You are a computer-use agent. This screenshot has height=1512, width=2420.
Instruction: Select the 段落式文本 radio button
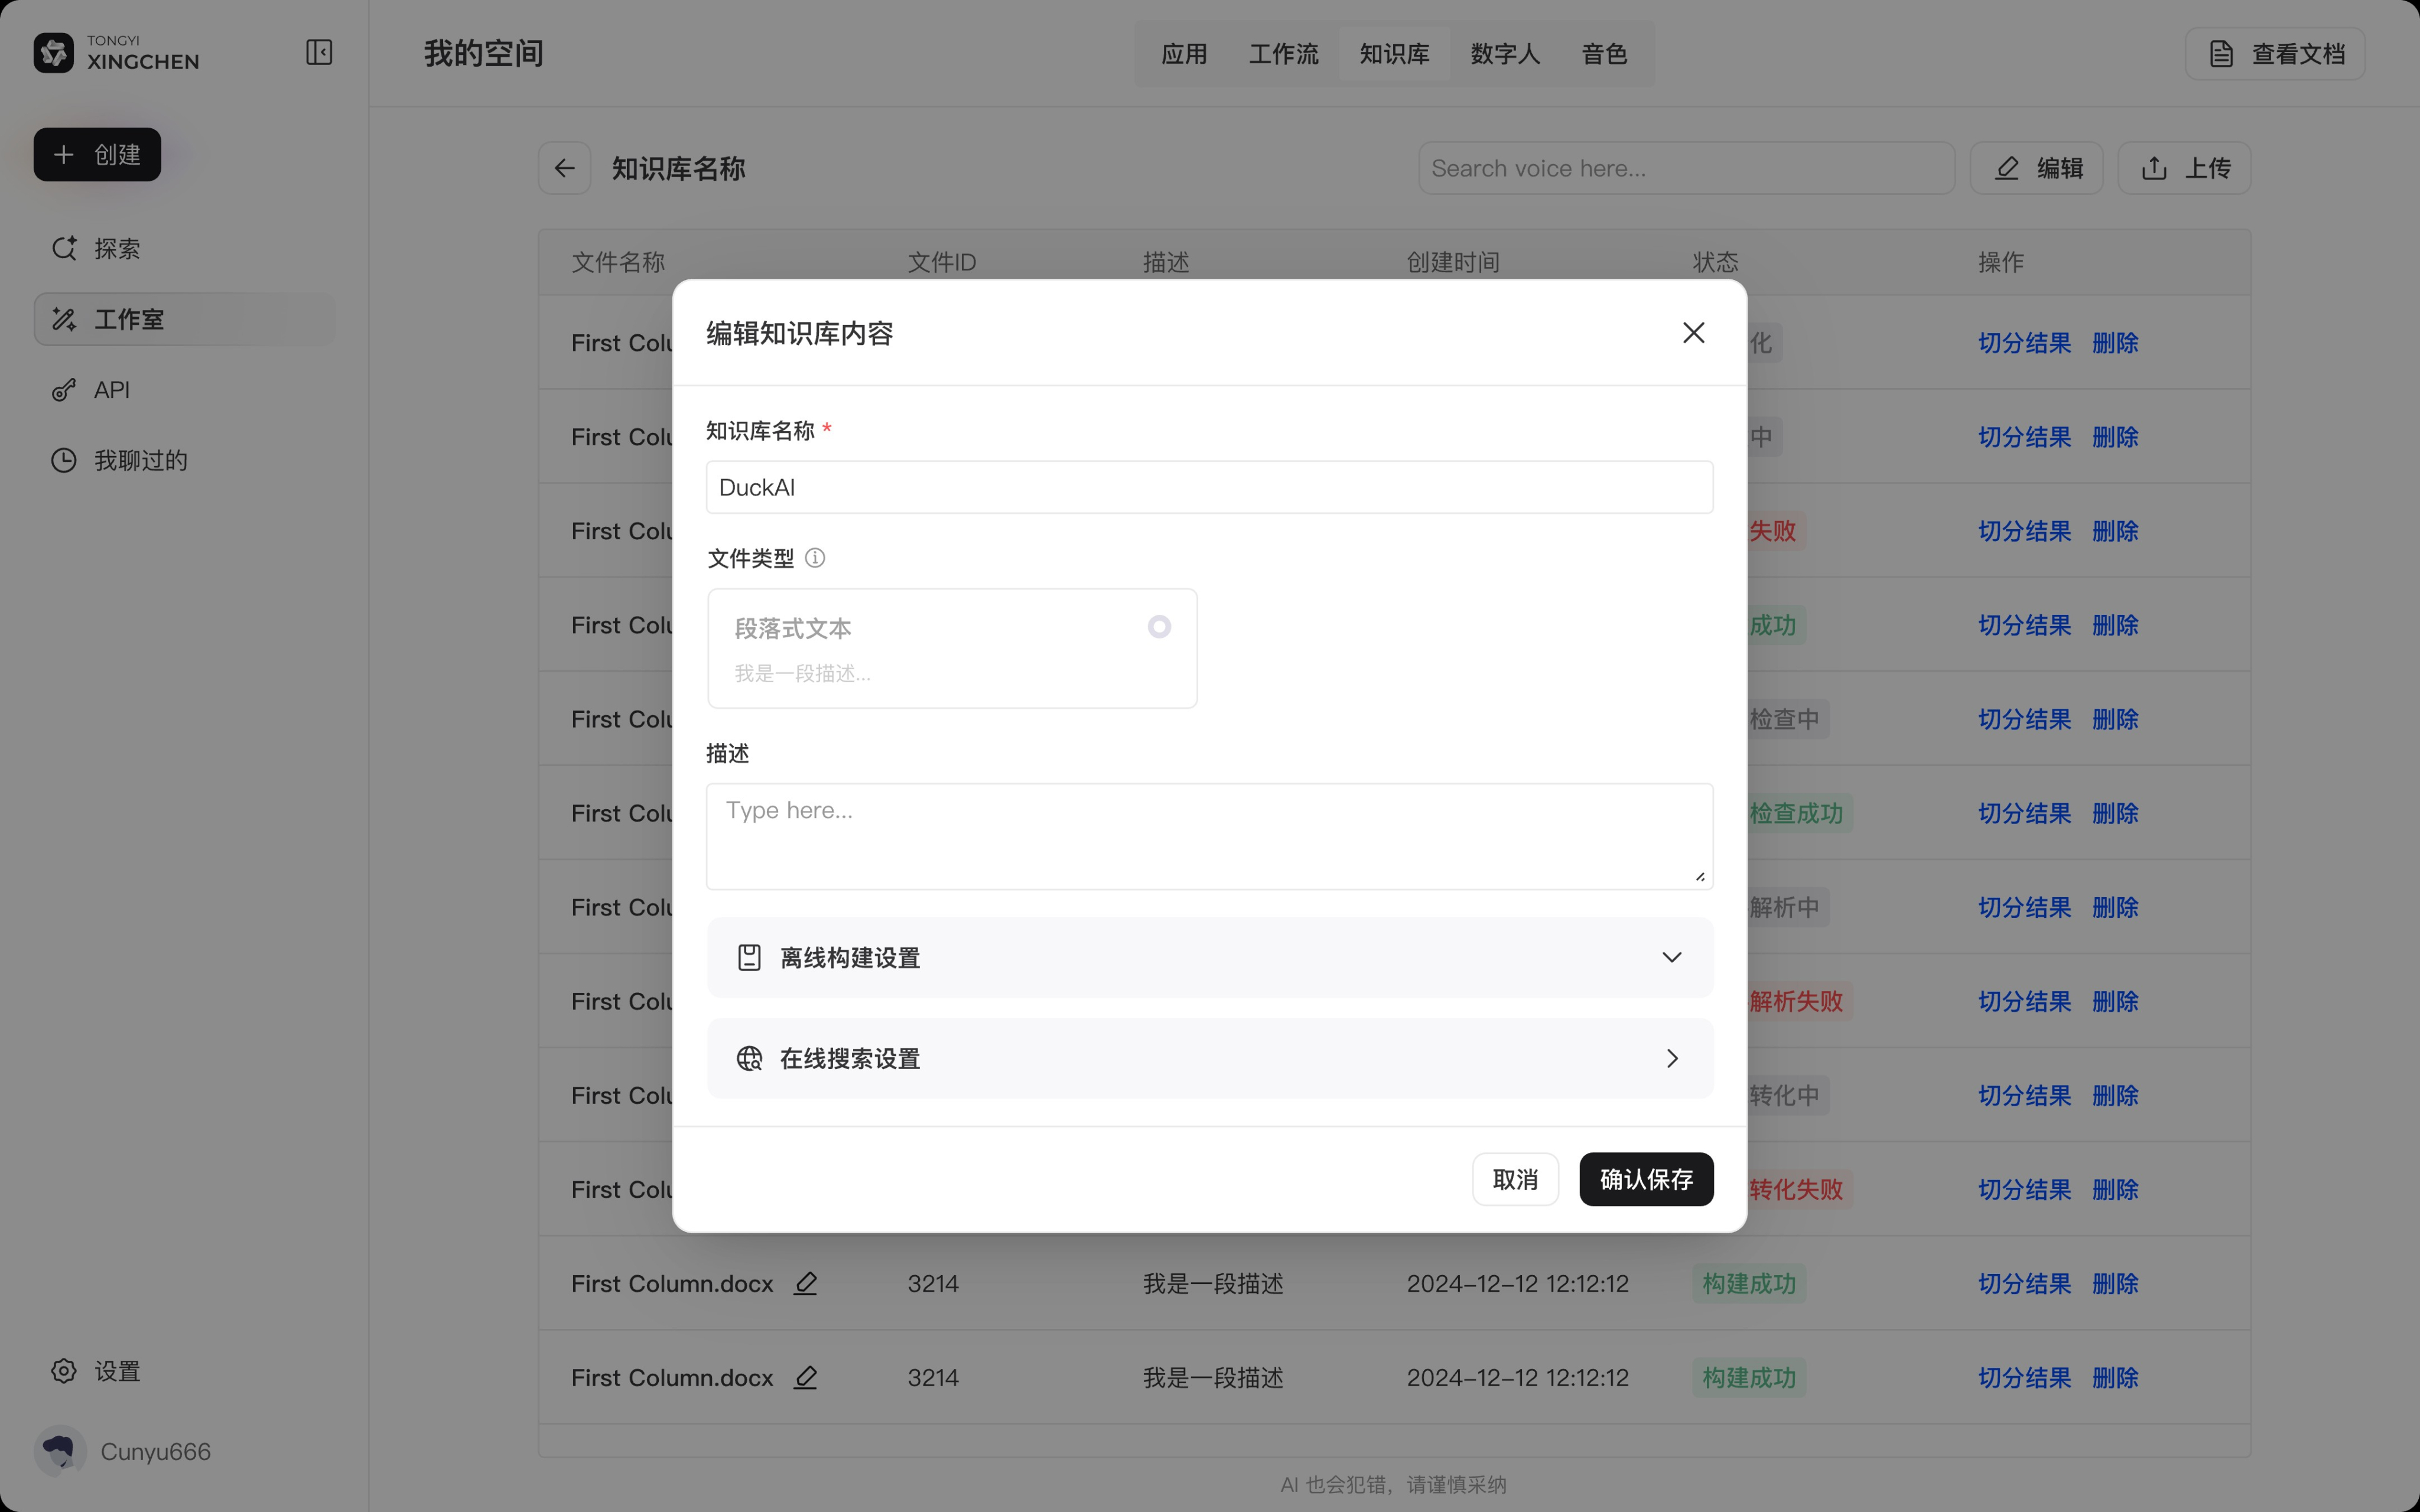pyautogui.click(x=1159, y=627)
